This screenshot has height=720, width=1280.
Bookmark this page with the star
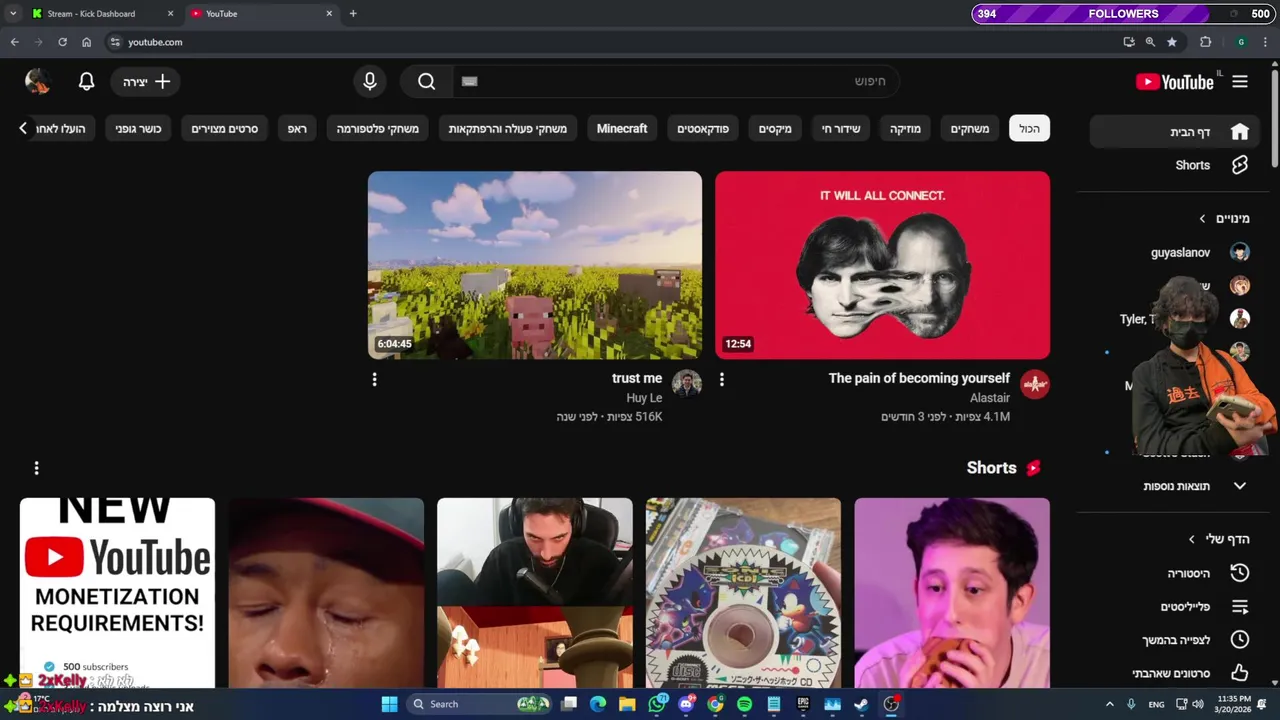tap(1172, 42)
